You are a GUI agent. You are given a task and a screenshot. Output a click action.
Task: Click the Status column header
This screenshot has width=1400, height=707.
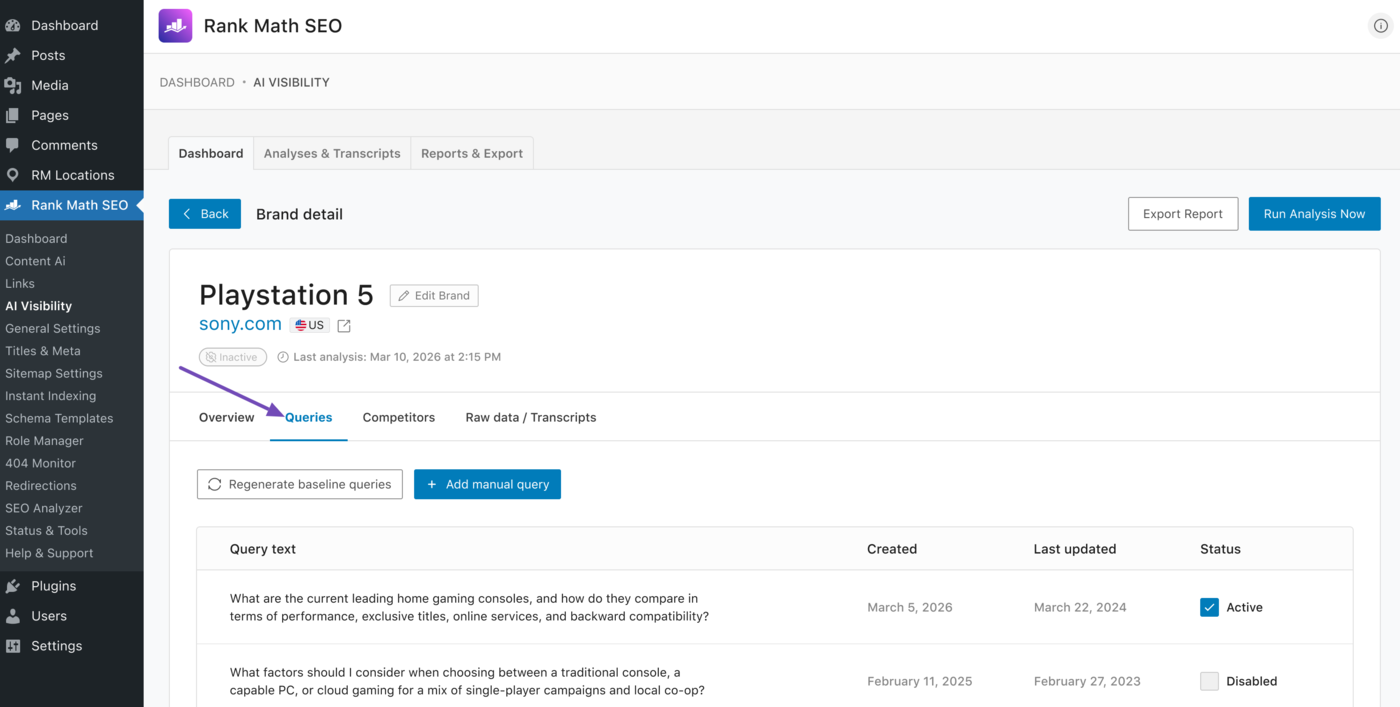point(1220,549)
